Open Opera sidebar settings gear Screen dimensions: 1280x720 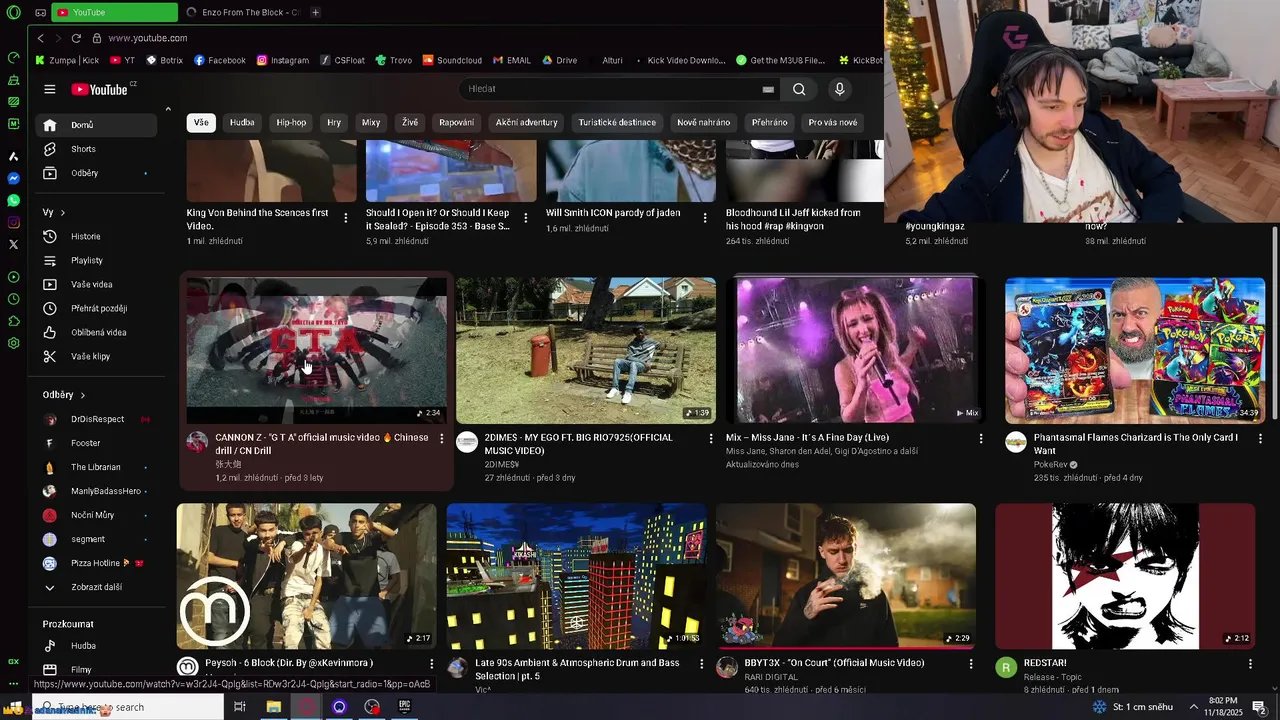14,343
